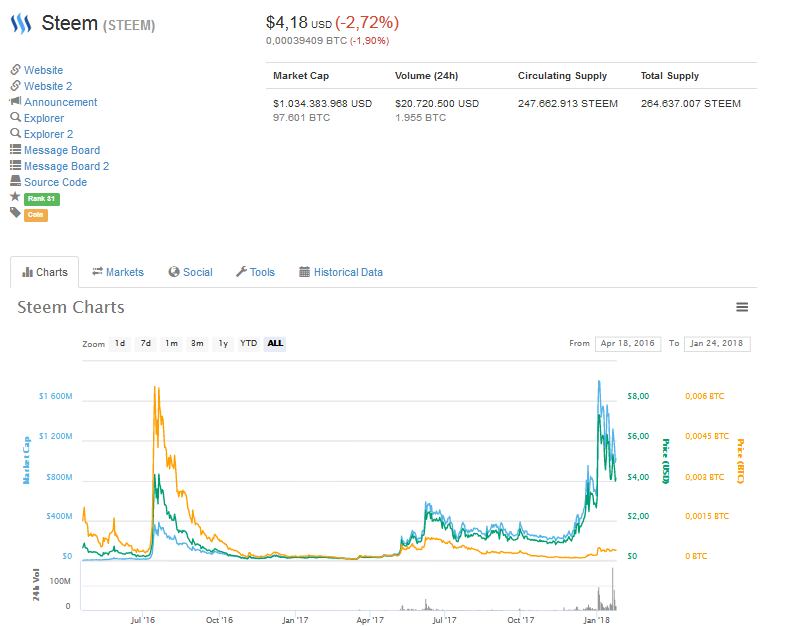
Task: Click the list icon beside Message Board
Action: click(15, 150)
